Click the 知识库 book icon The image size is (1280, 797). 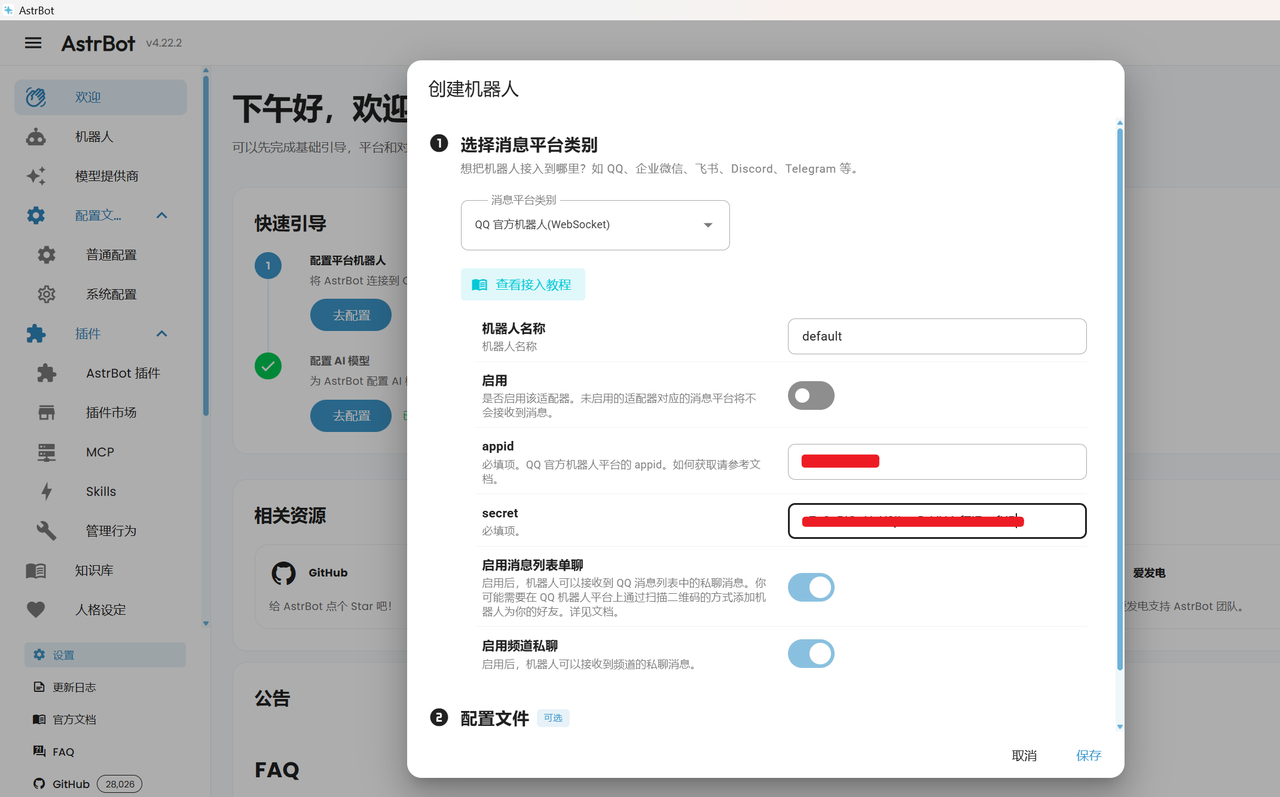pyautogui.click(x=36, y=570)
